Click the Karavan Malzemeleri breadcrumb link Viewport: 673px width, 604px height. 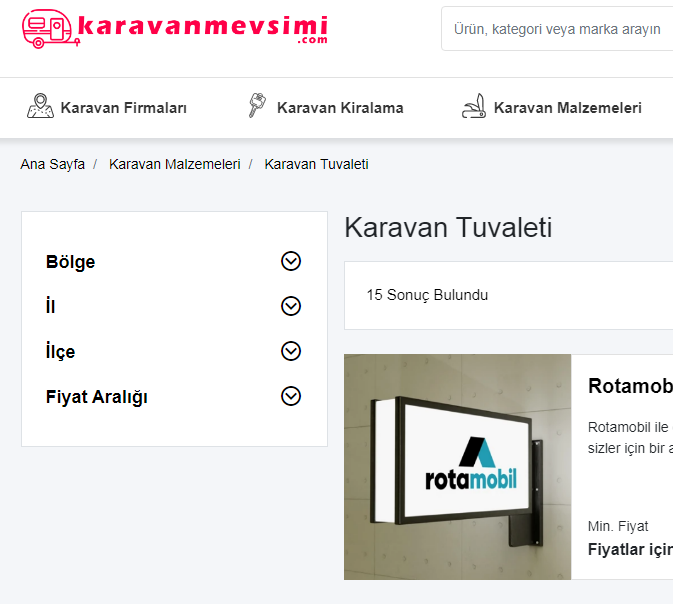[174, 164]
